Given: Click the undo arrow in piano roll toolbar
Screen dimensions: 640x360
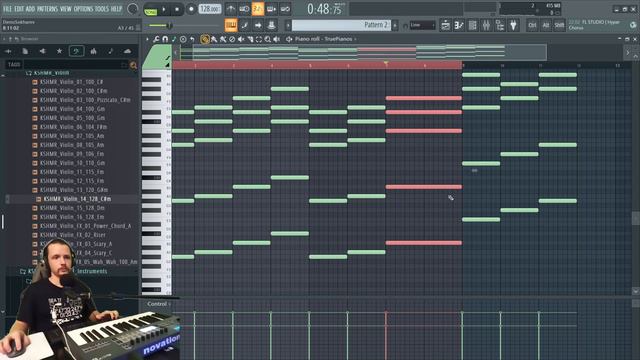Looking at the screenshot, I should [192, 39].
